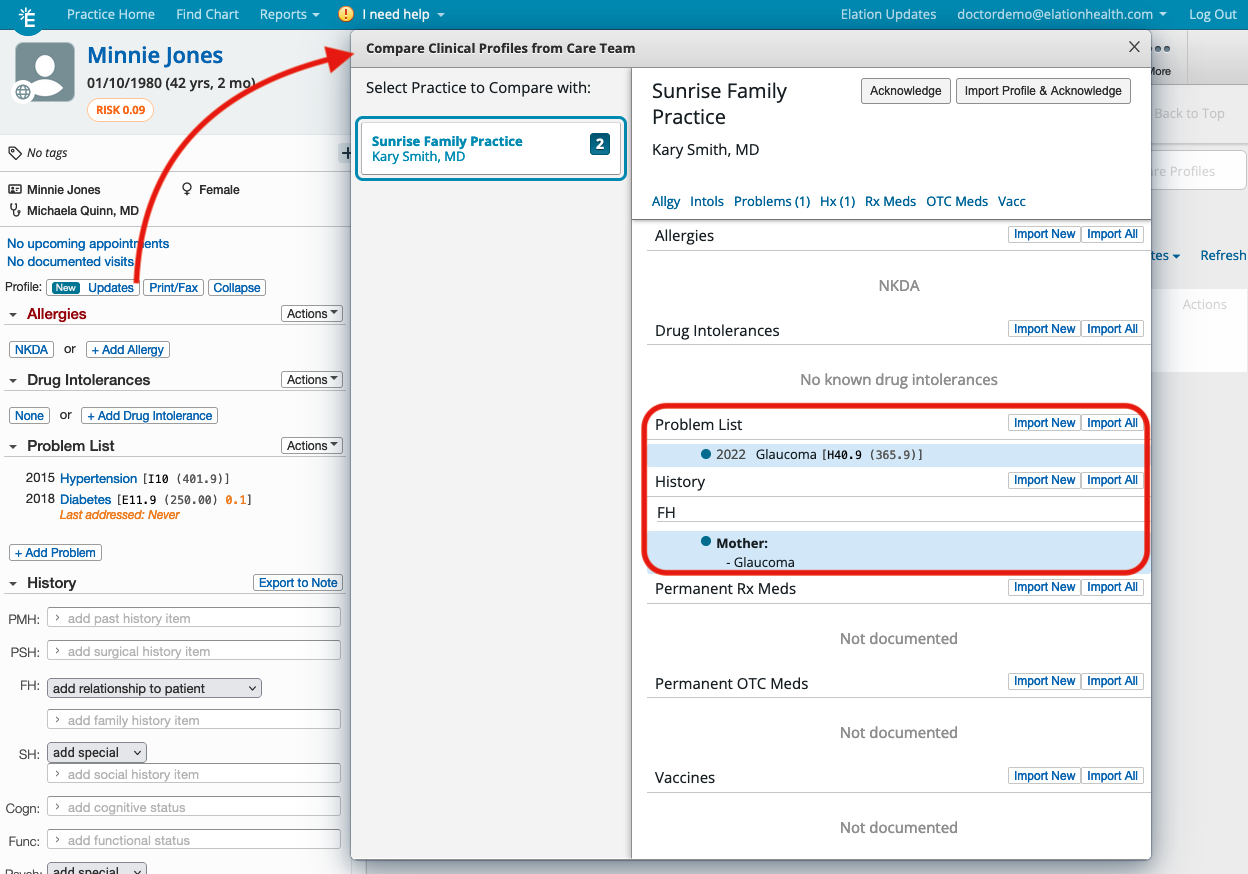This screenshot has width=1248, height=874.
Task: Click the patient avatar thumbnail
Action: tap(43, 71)
